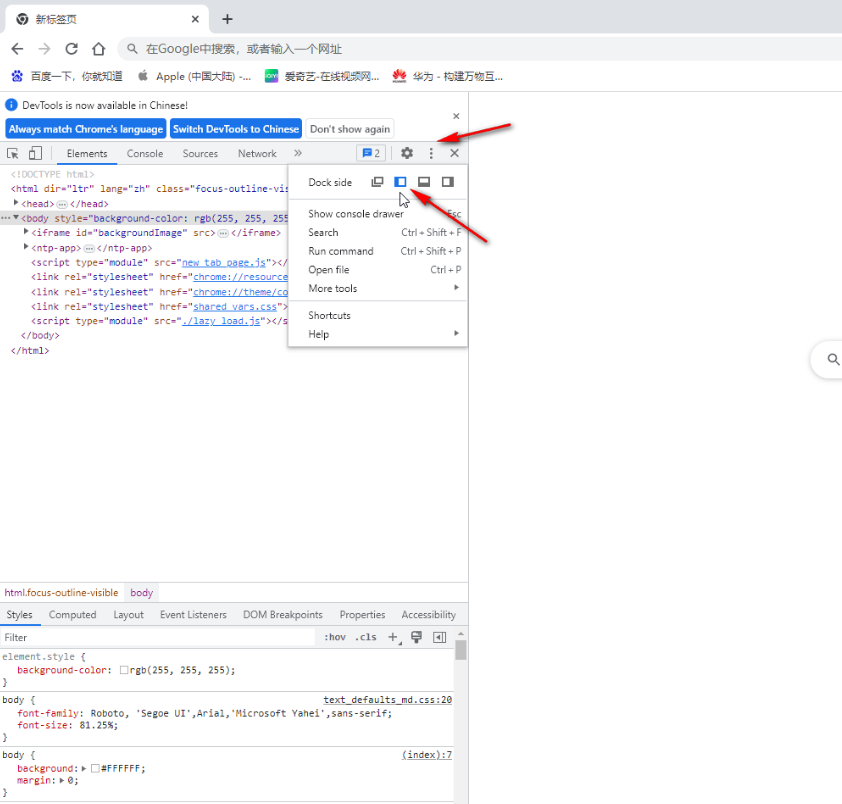
Task: Expand background shorthand property triangle
Action: click(x=84, y=769)
